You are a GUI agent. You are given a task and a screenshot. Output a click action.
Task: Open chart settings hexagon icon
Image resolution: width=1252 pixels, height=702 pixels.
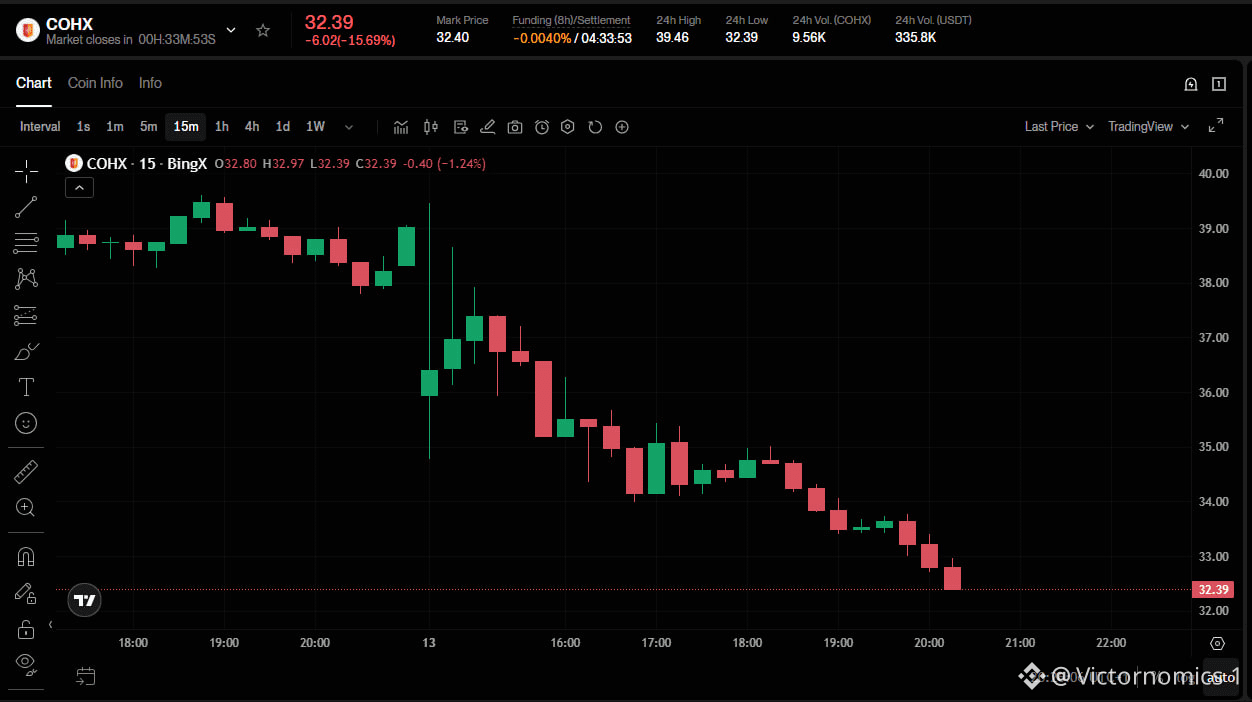(568, 127)
